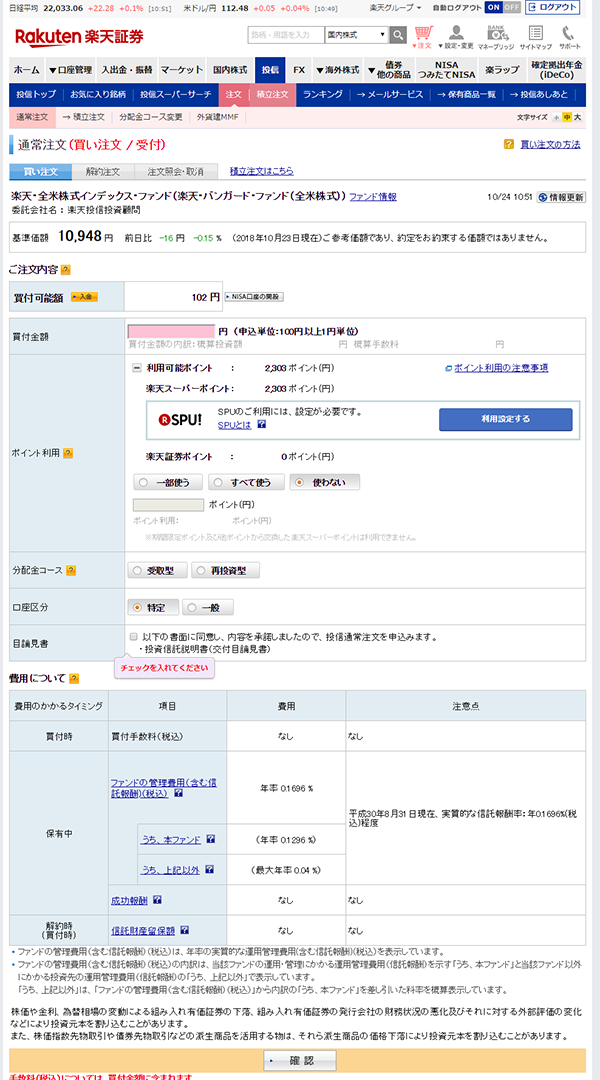Click help icon beside うち、上記以外
This screenshot has height=1080, width=600.
[209, 870]
